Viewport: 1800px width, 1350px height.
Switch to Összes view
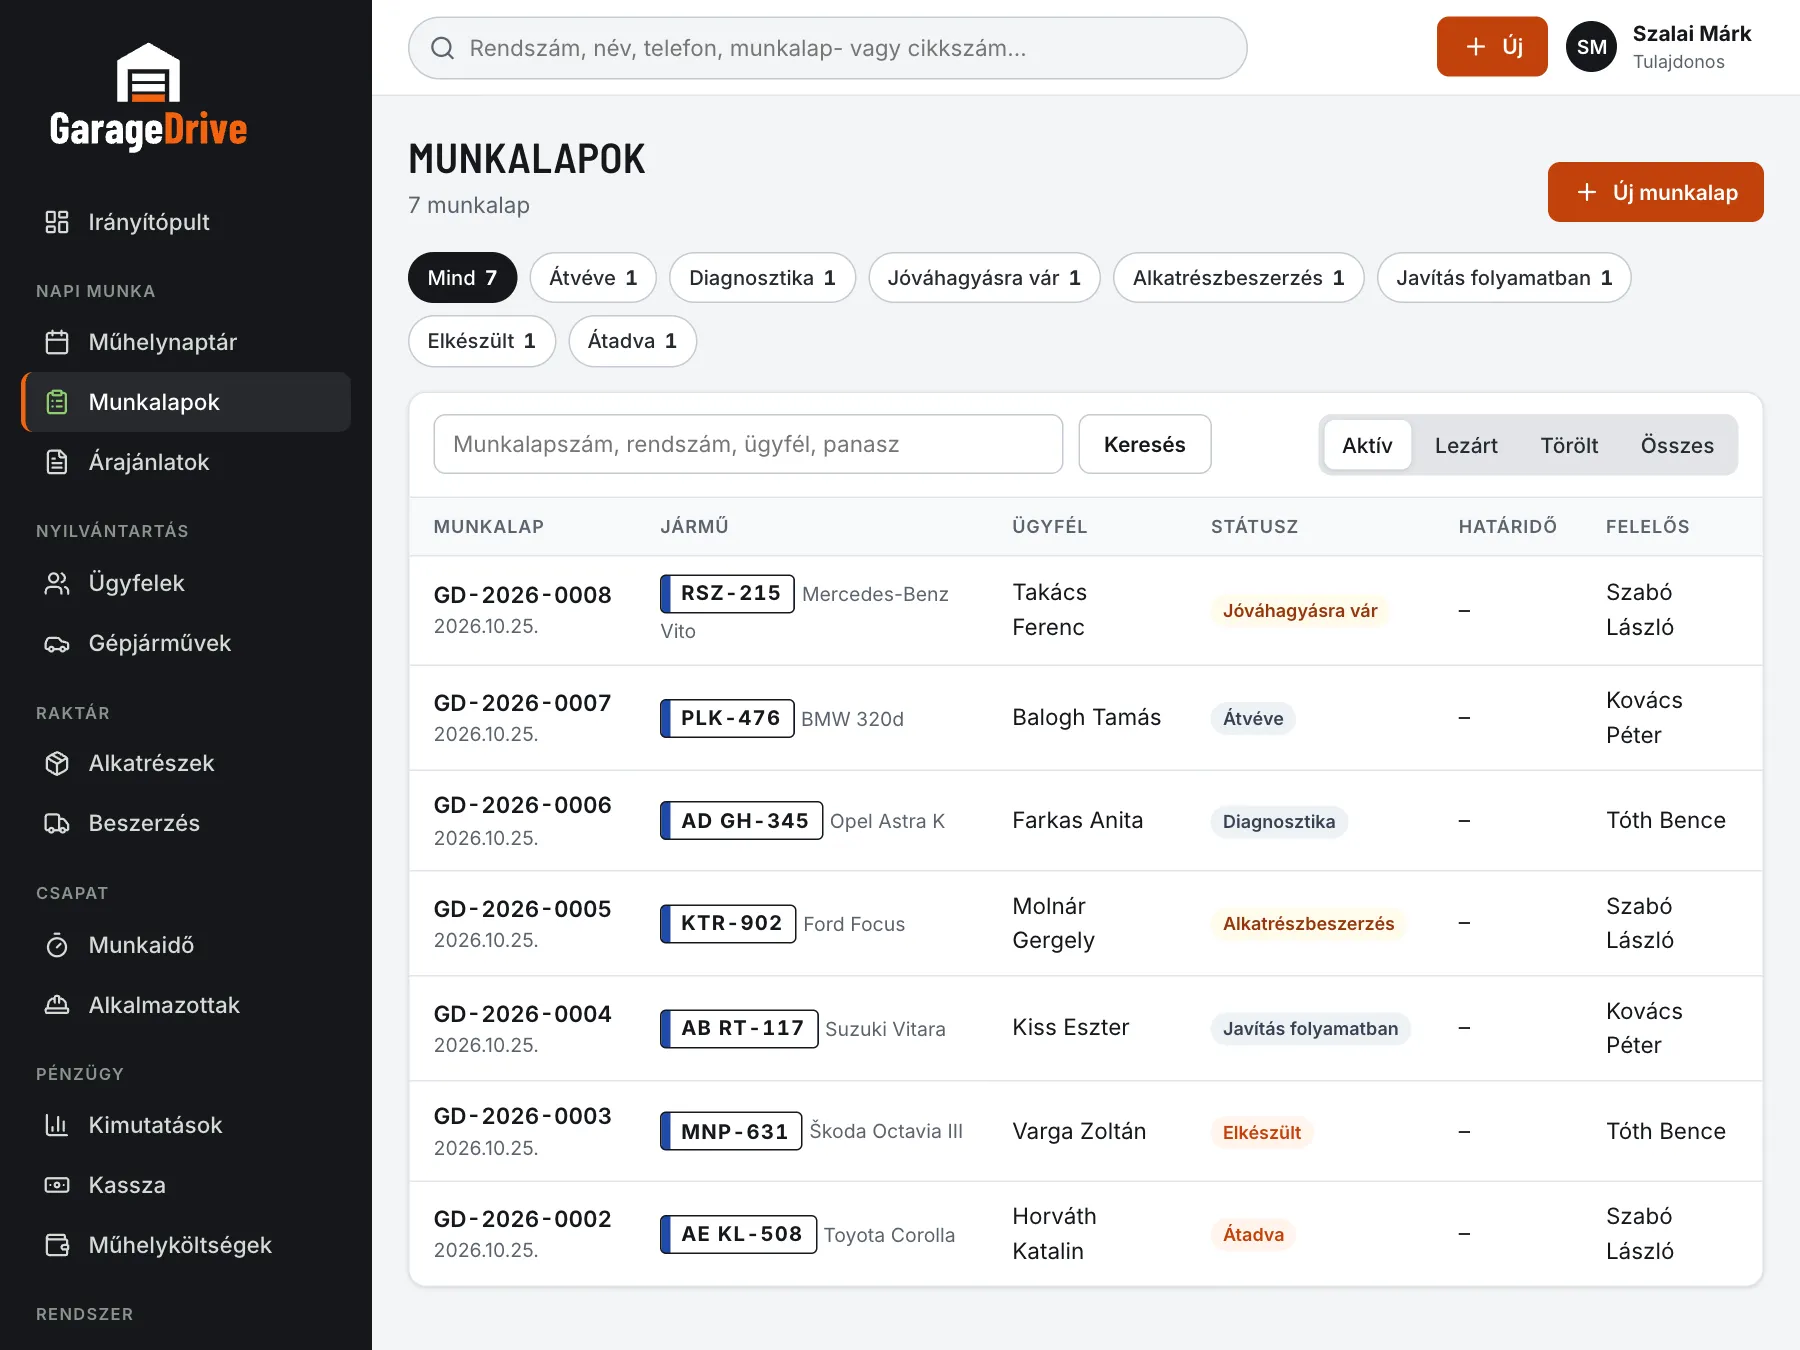click(x=1677, y=445)
